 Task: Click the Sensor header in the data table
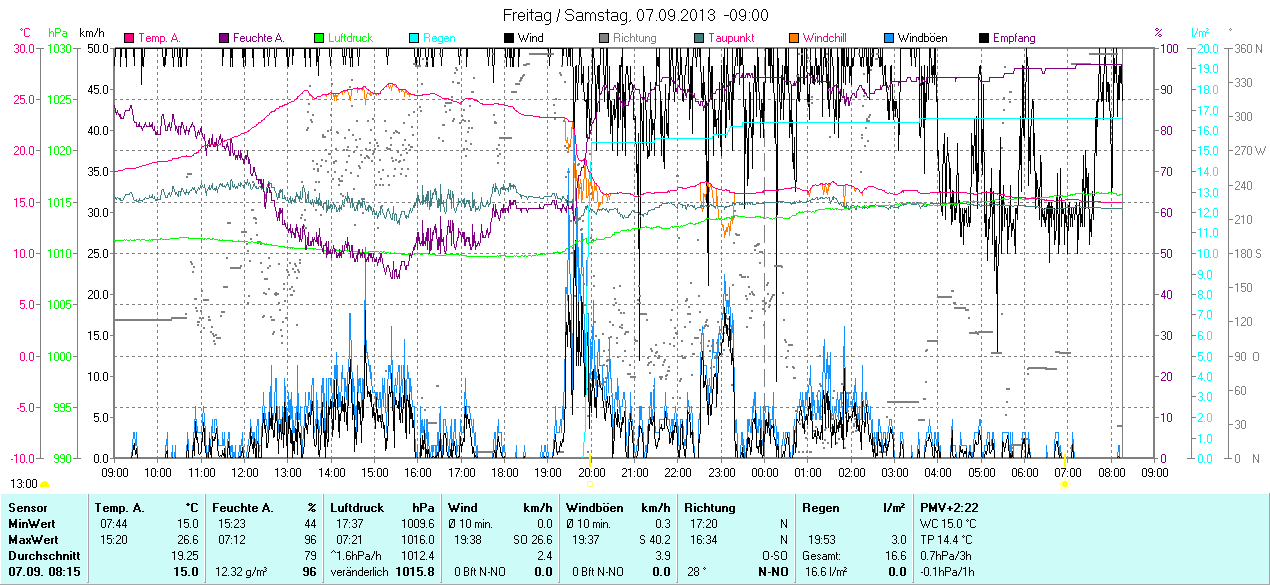27,508
